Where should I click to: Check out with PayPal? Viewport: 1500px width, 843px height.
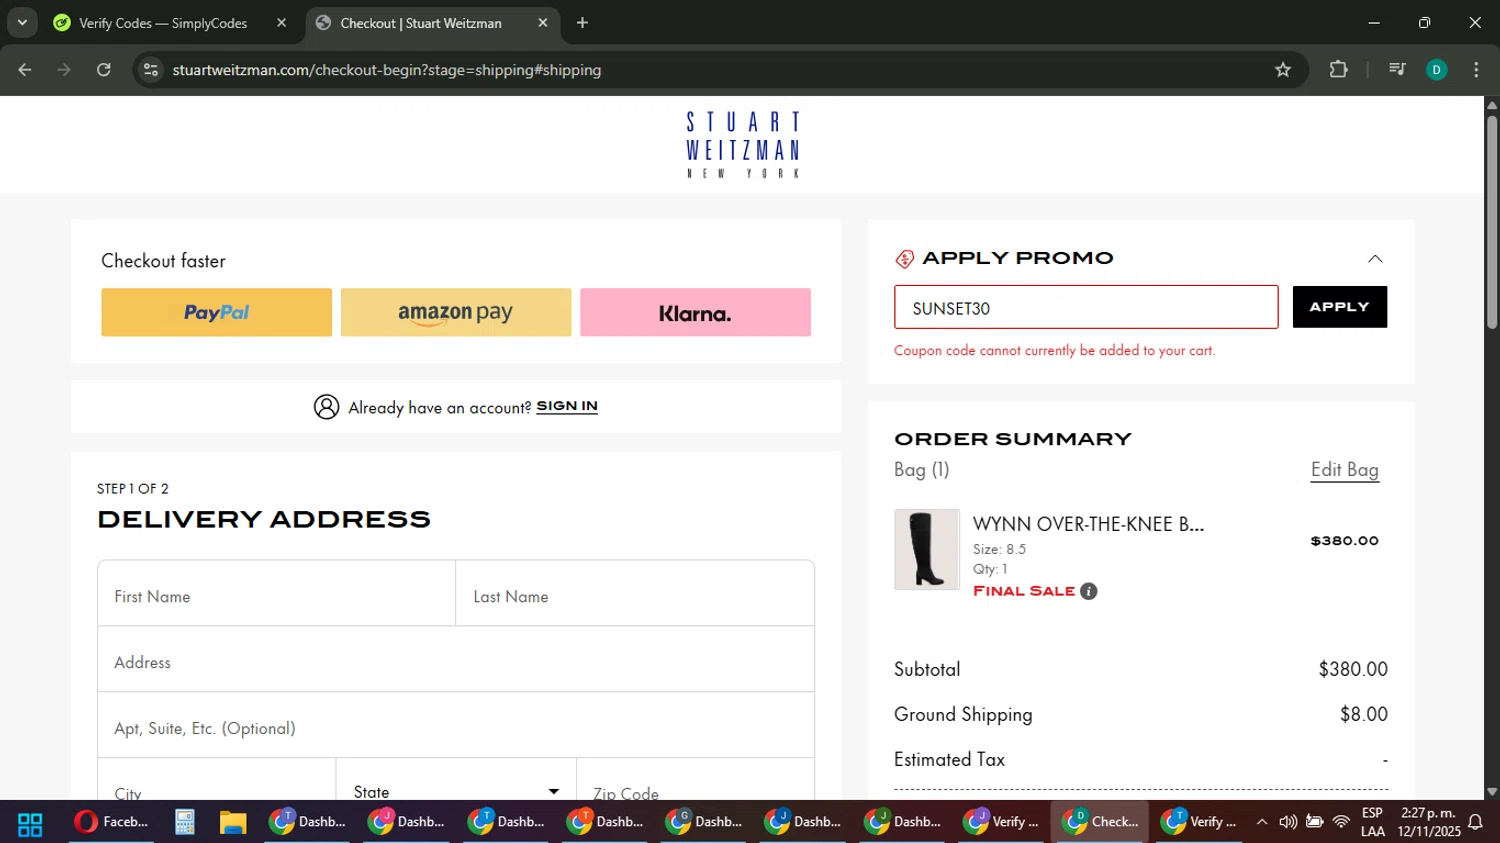[216, 312]
